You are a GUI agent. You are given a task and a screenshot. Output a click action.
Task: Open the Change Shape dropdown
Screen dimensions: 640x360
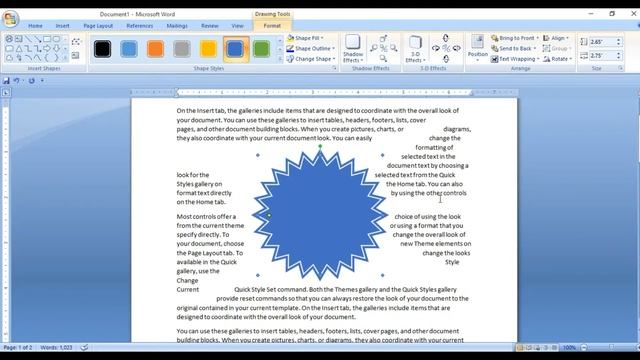311,59
